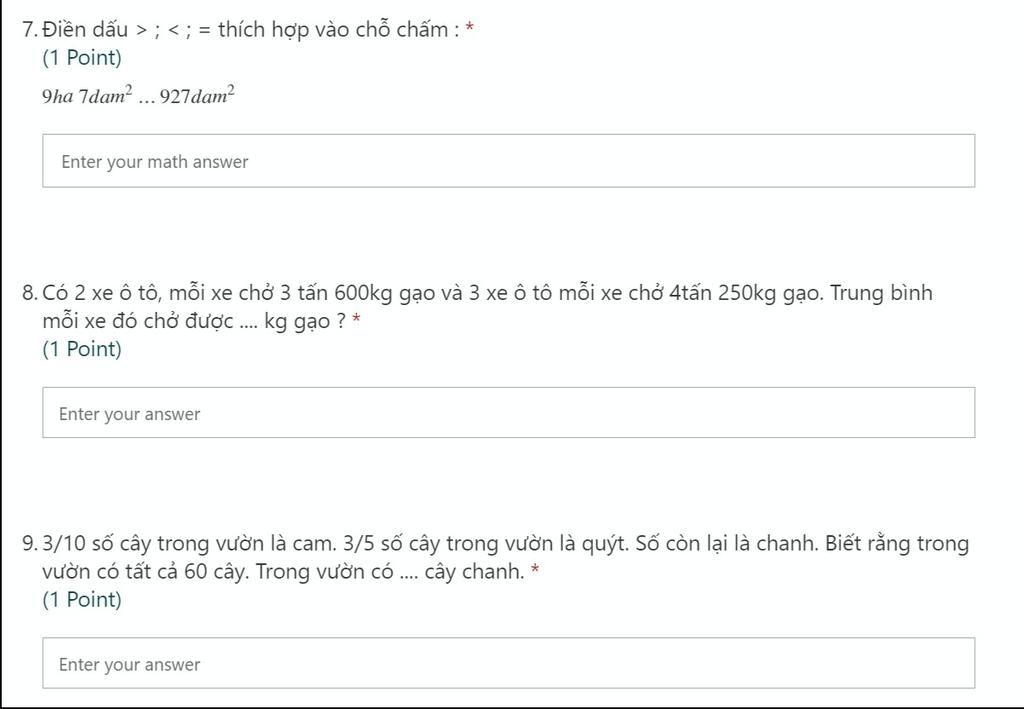The image size is (1024, 709).
Task: Click question 7 text 'Điền dấu'
Action: [x=85, y=29]
